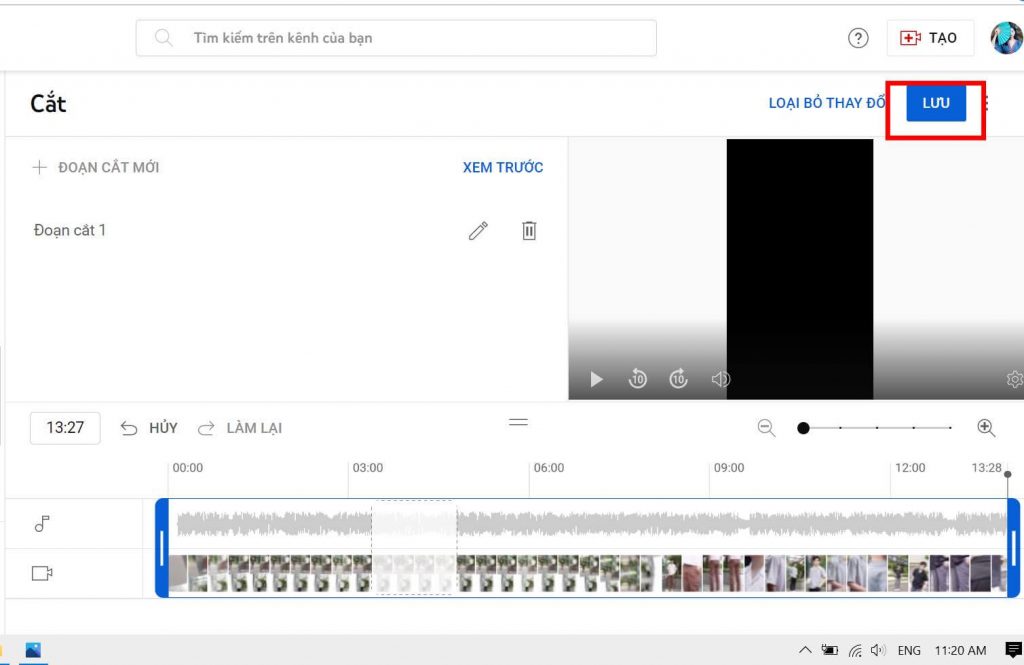Open the ENG language switcher in the taskbar

point(908,649)
